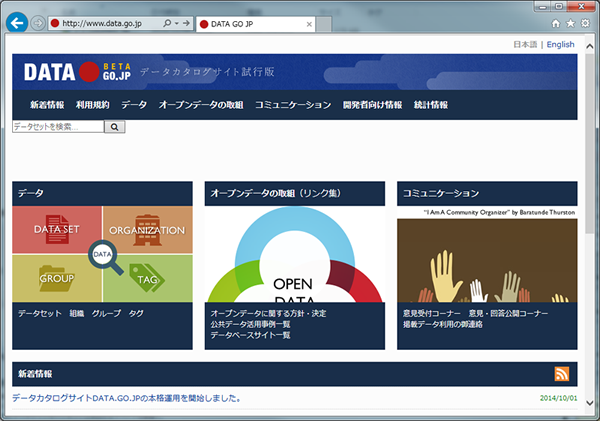Viewport: 600px width, 421px height.
Task: Open データ menu item
Action: click(x=134, y=105)
